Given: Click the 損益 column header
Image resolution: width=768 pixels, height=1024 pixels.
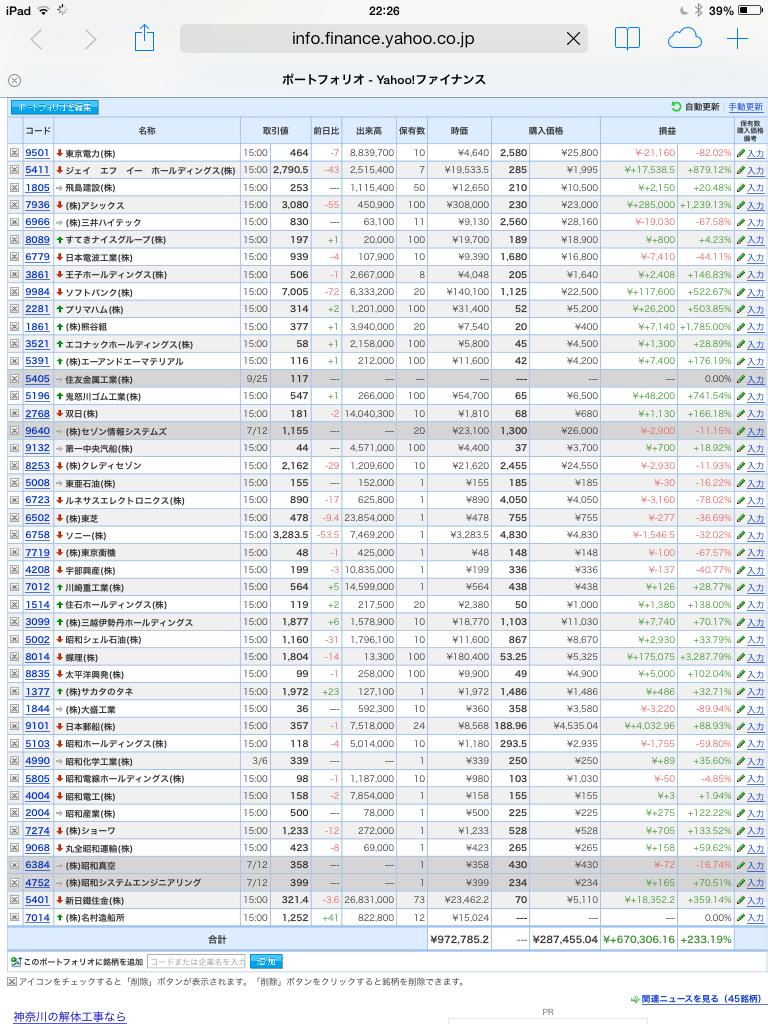Looking at the screenshot, I should 667,131.
